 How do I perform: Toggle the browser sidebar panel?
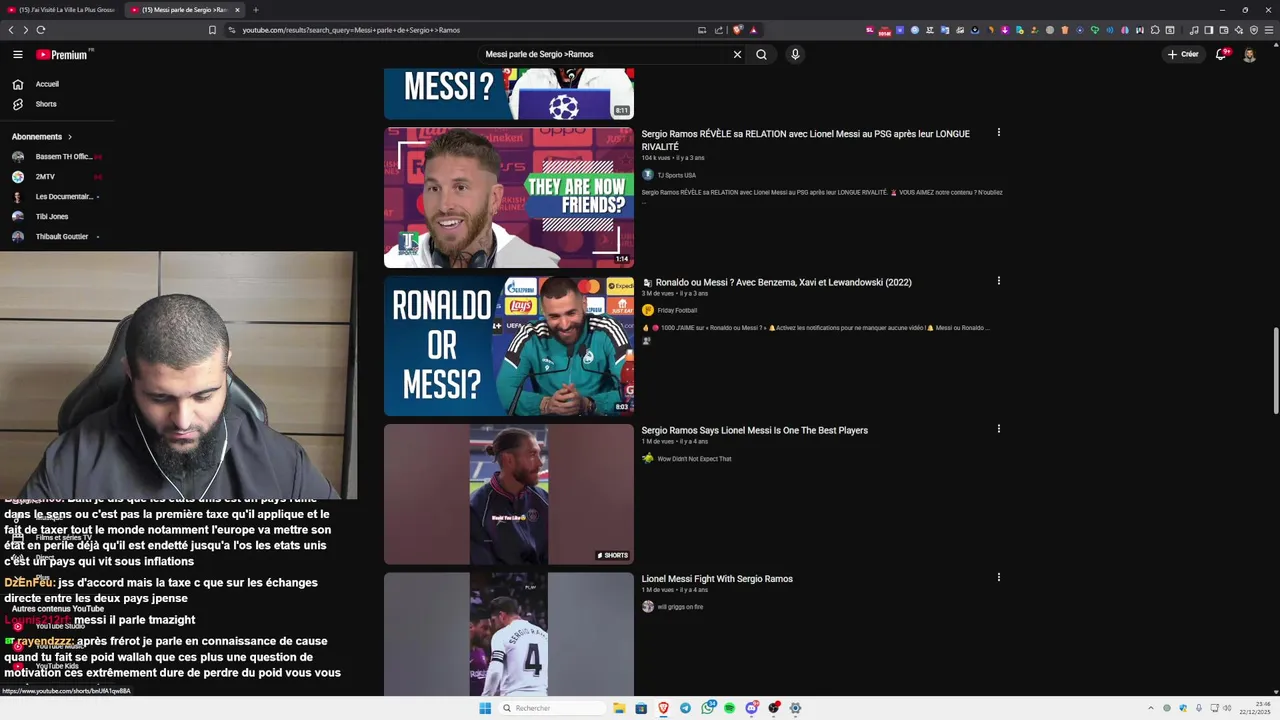click(1209, 30)
